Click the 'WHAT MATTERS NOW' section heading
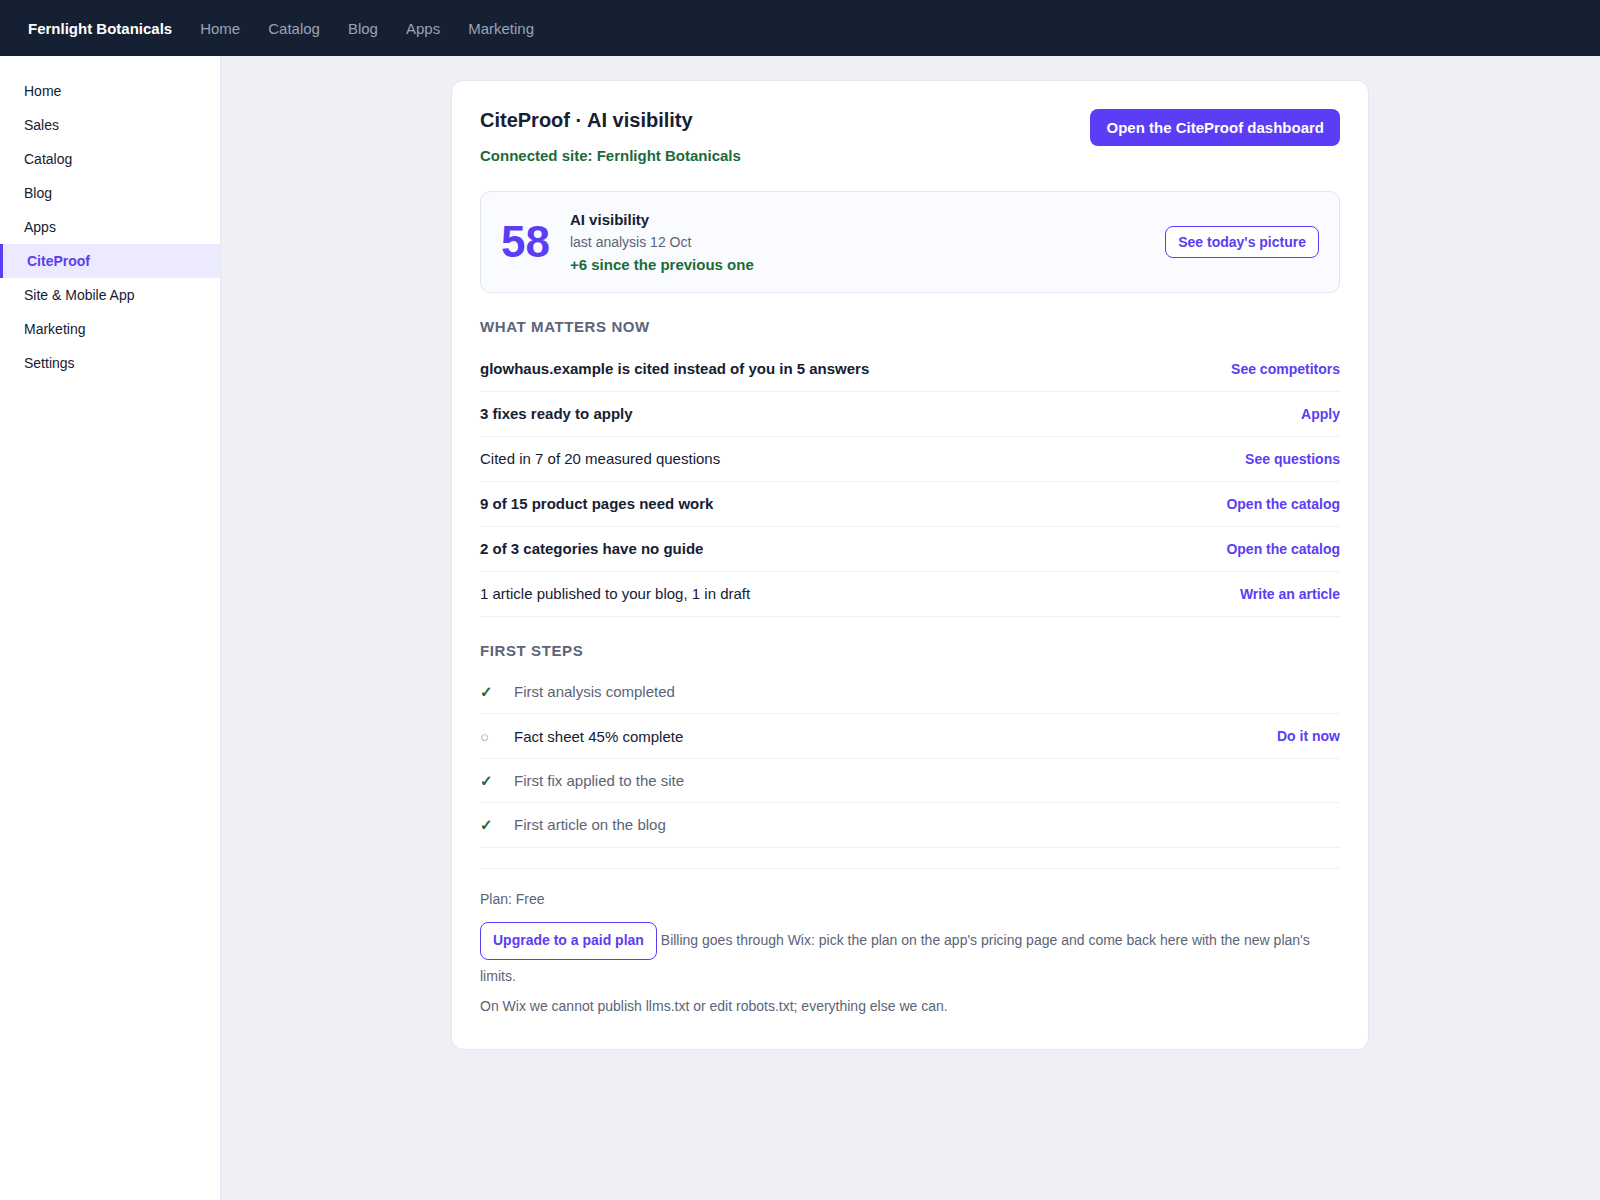This screenshot has width=1600, height=1200. (564, 327)
